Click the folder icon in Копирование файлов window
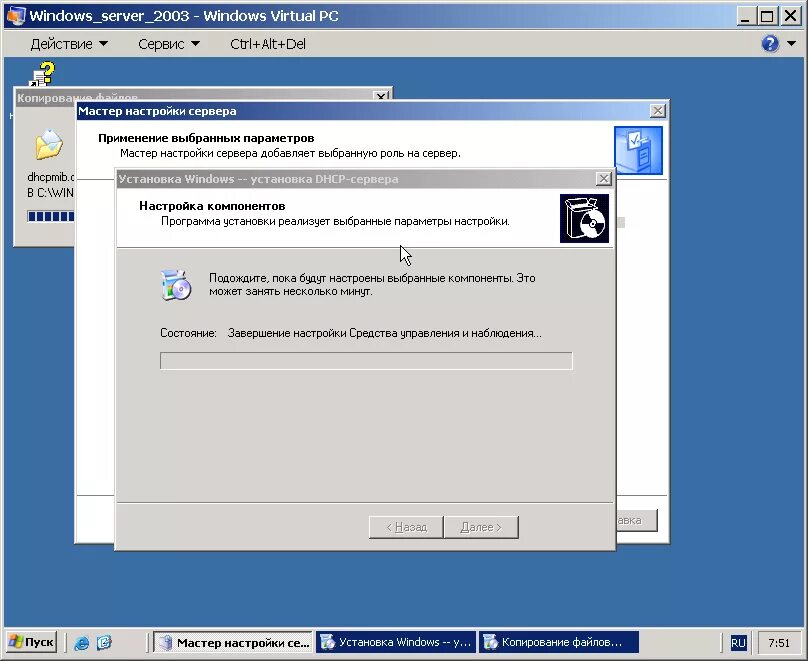The width and height of the screenshot is (808, 661). 49,144
